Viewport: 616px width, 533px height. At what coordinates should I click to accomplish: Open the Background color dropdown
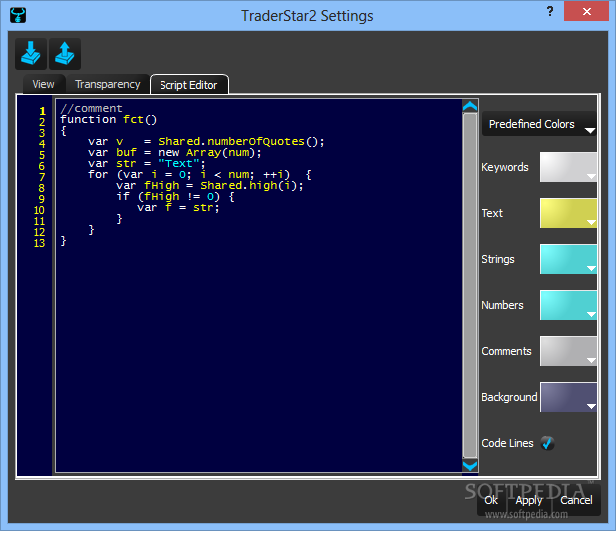(x=568, y=397)
